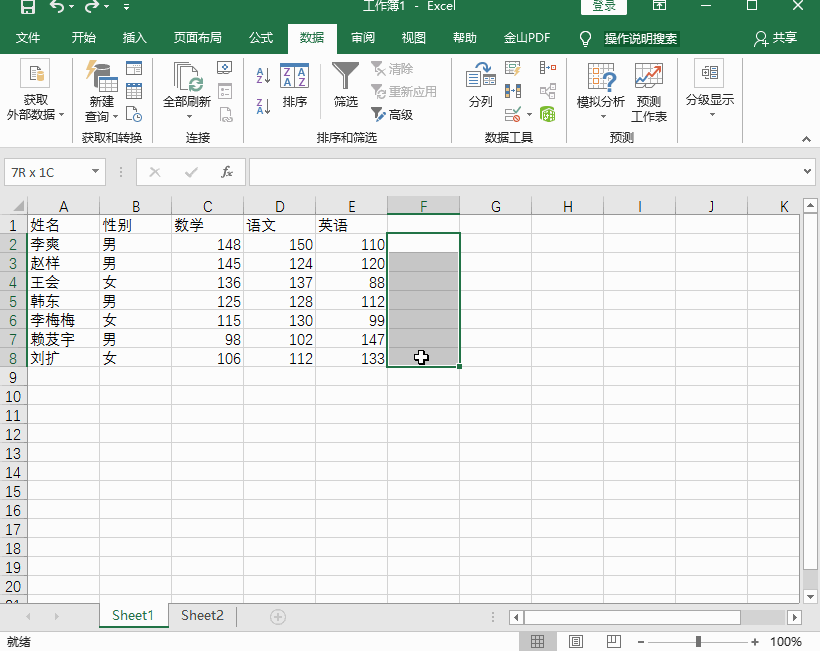Click the Undo arrow icon
The width and height of the screenshot is (820, 651).
[58, 6]
